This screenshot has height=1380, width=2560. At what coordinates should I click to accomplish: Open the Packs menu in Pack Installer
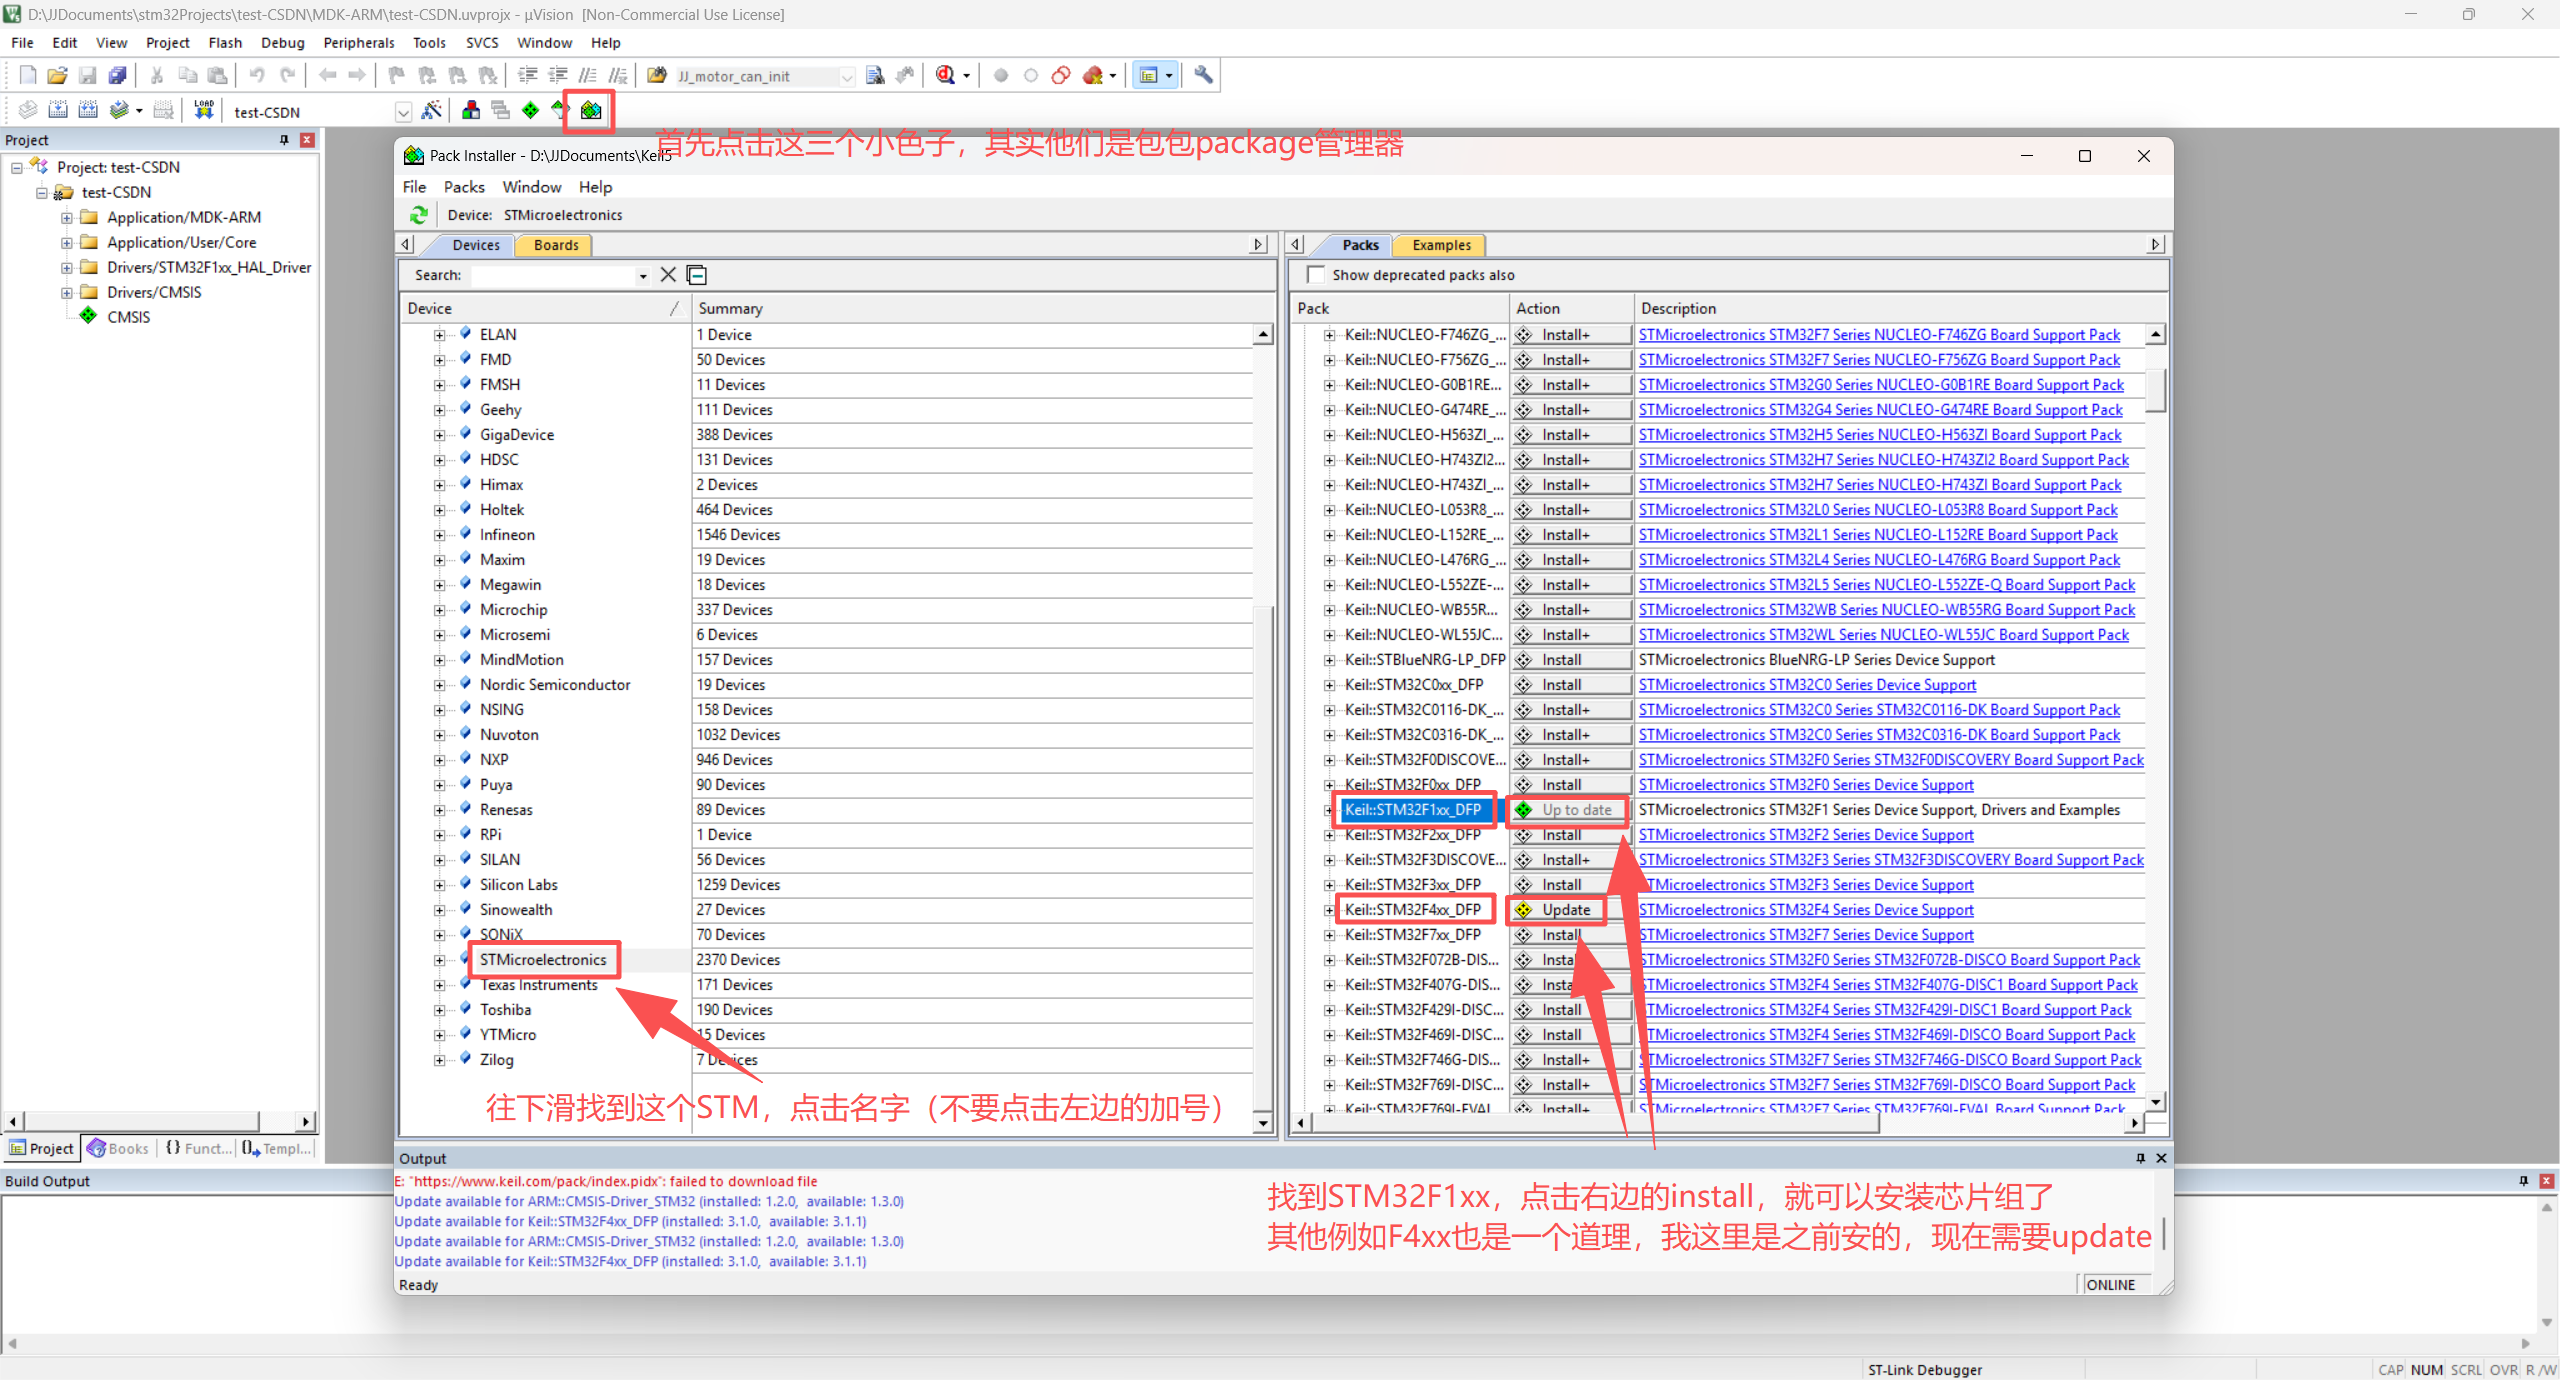(x=464, y=187)
